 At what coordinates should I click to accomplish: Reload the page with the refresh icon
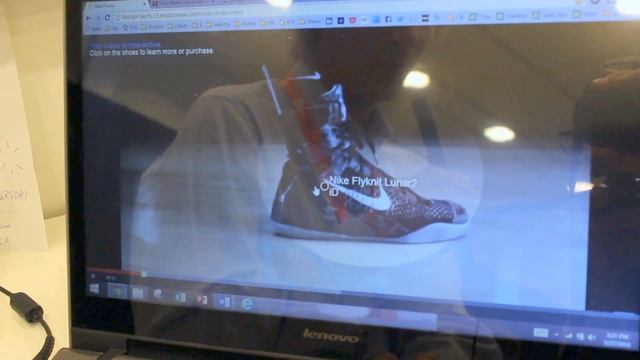107,18
